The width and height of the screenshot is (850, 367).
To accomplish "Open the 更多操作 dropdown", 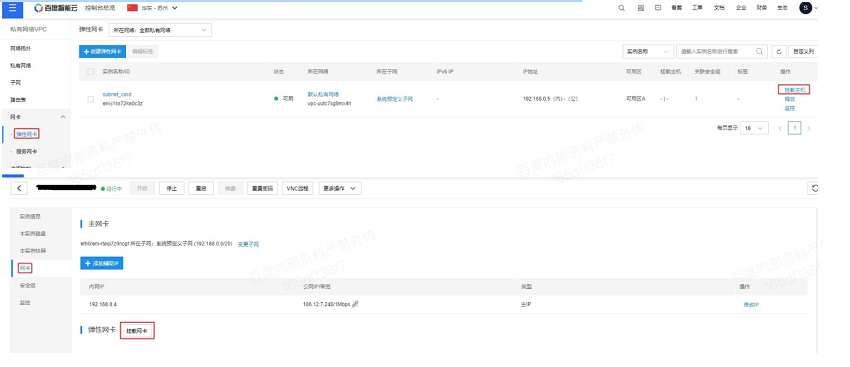I will [340, 188].
